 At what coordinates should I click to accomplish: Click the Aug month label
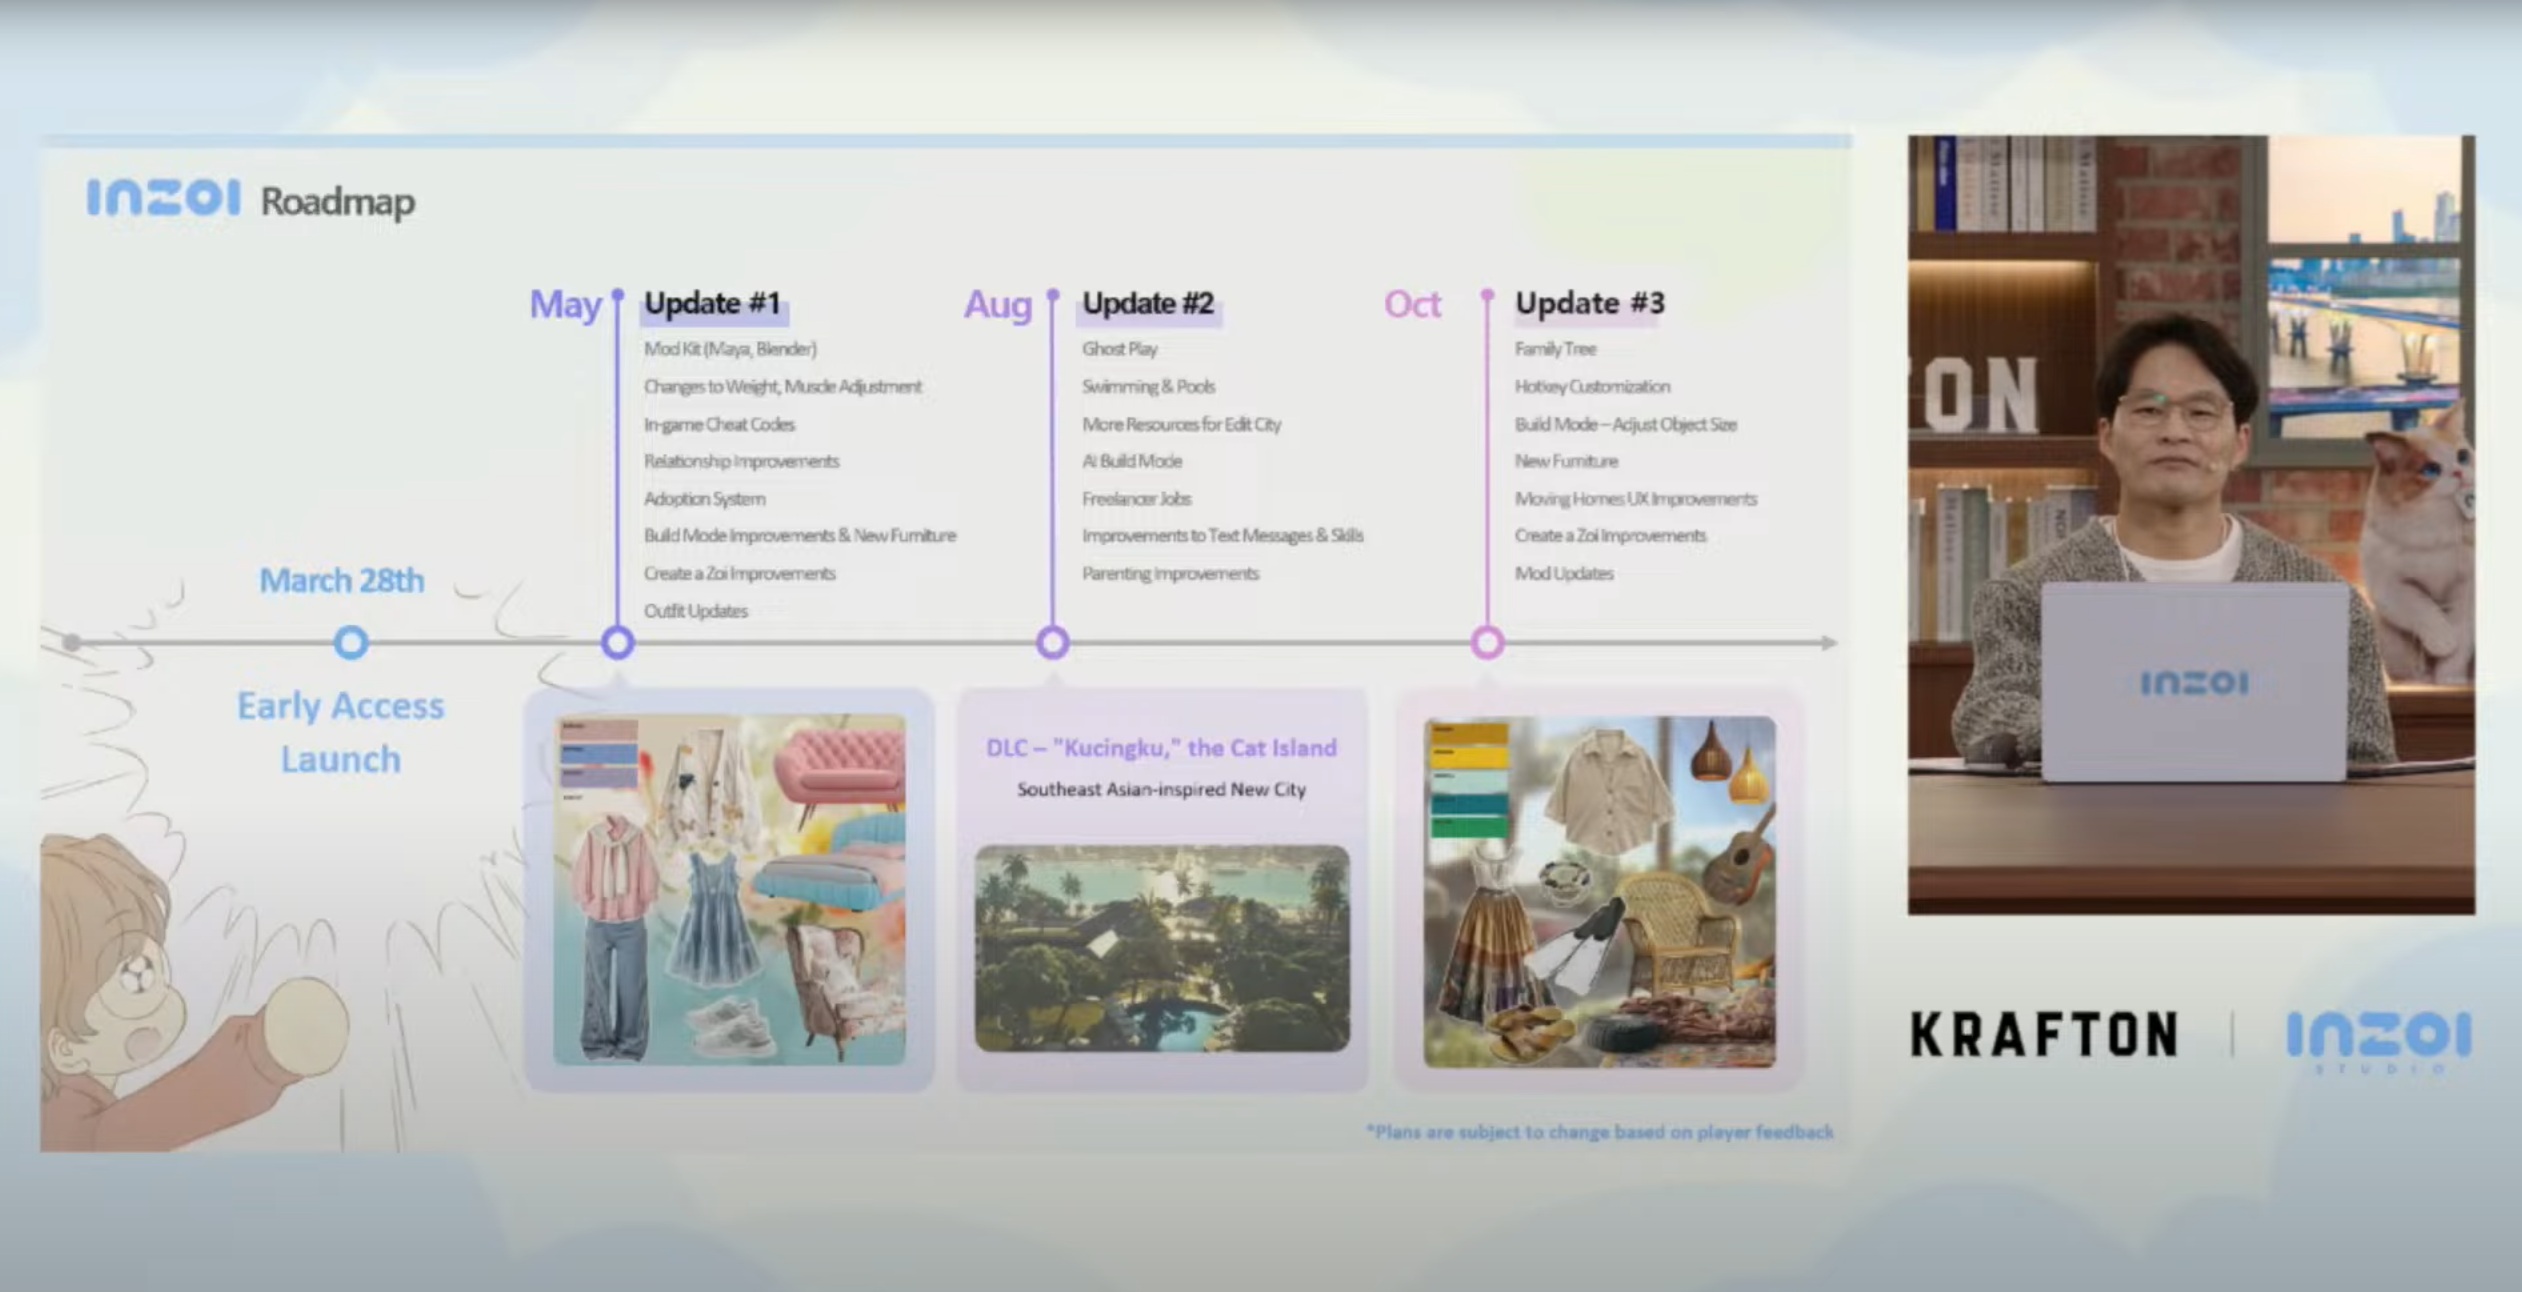[x=997, y=304]
